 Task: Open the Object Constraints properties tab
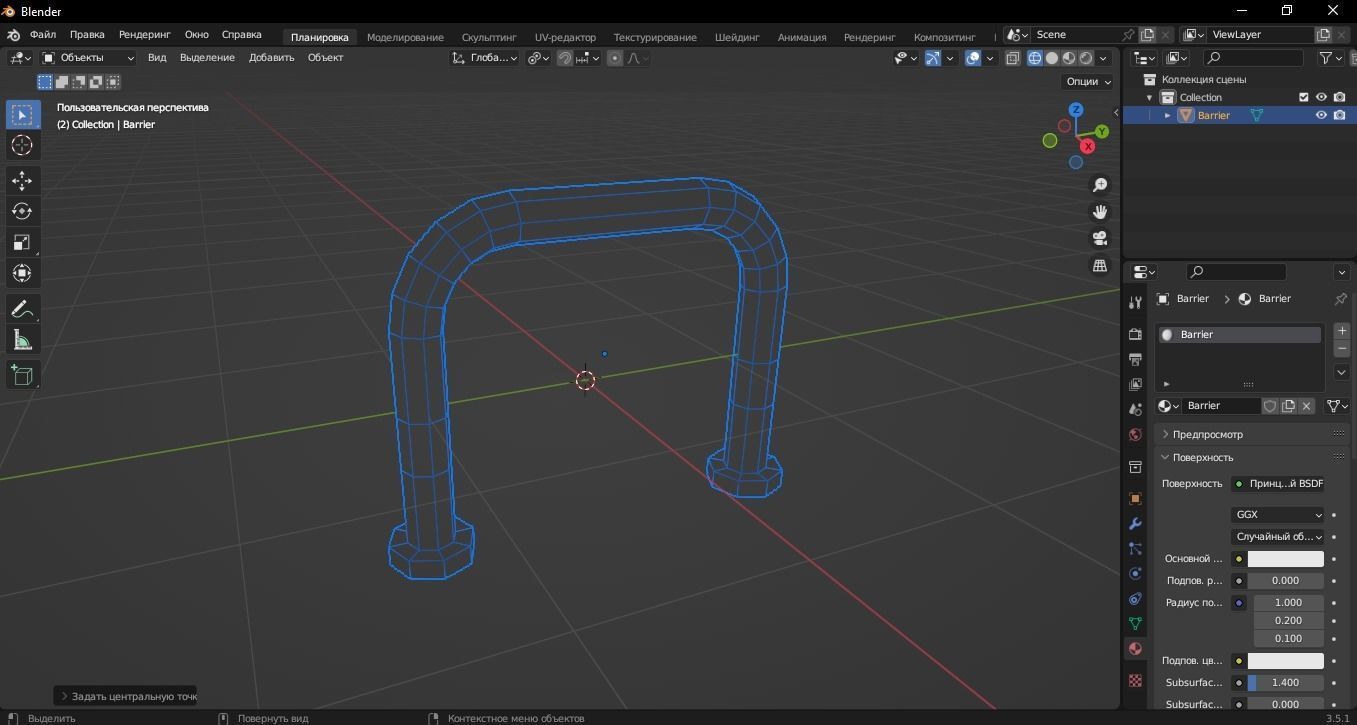[1135, 598]
